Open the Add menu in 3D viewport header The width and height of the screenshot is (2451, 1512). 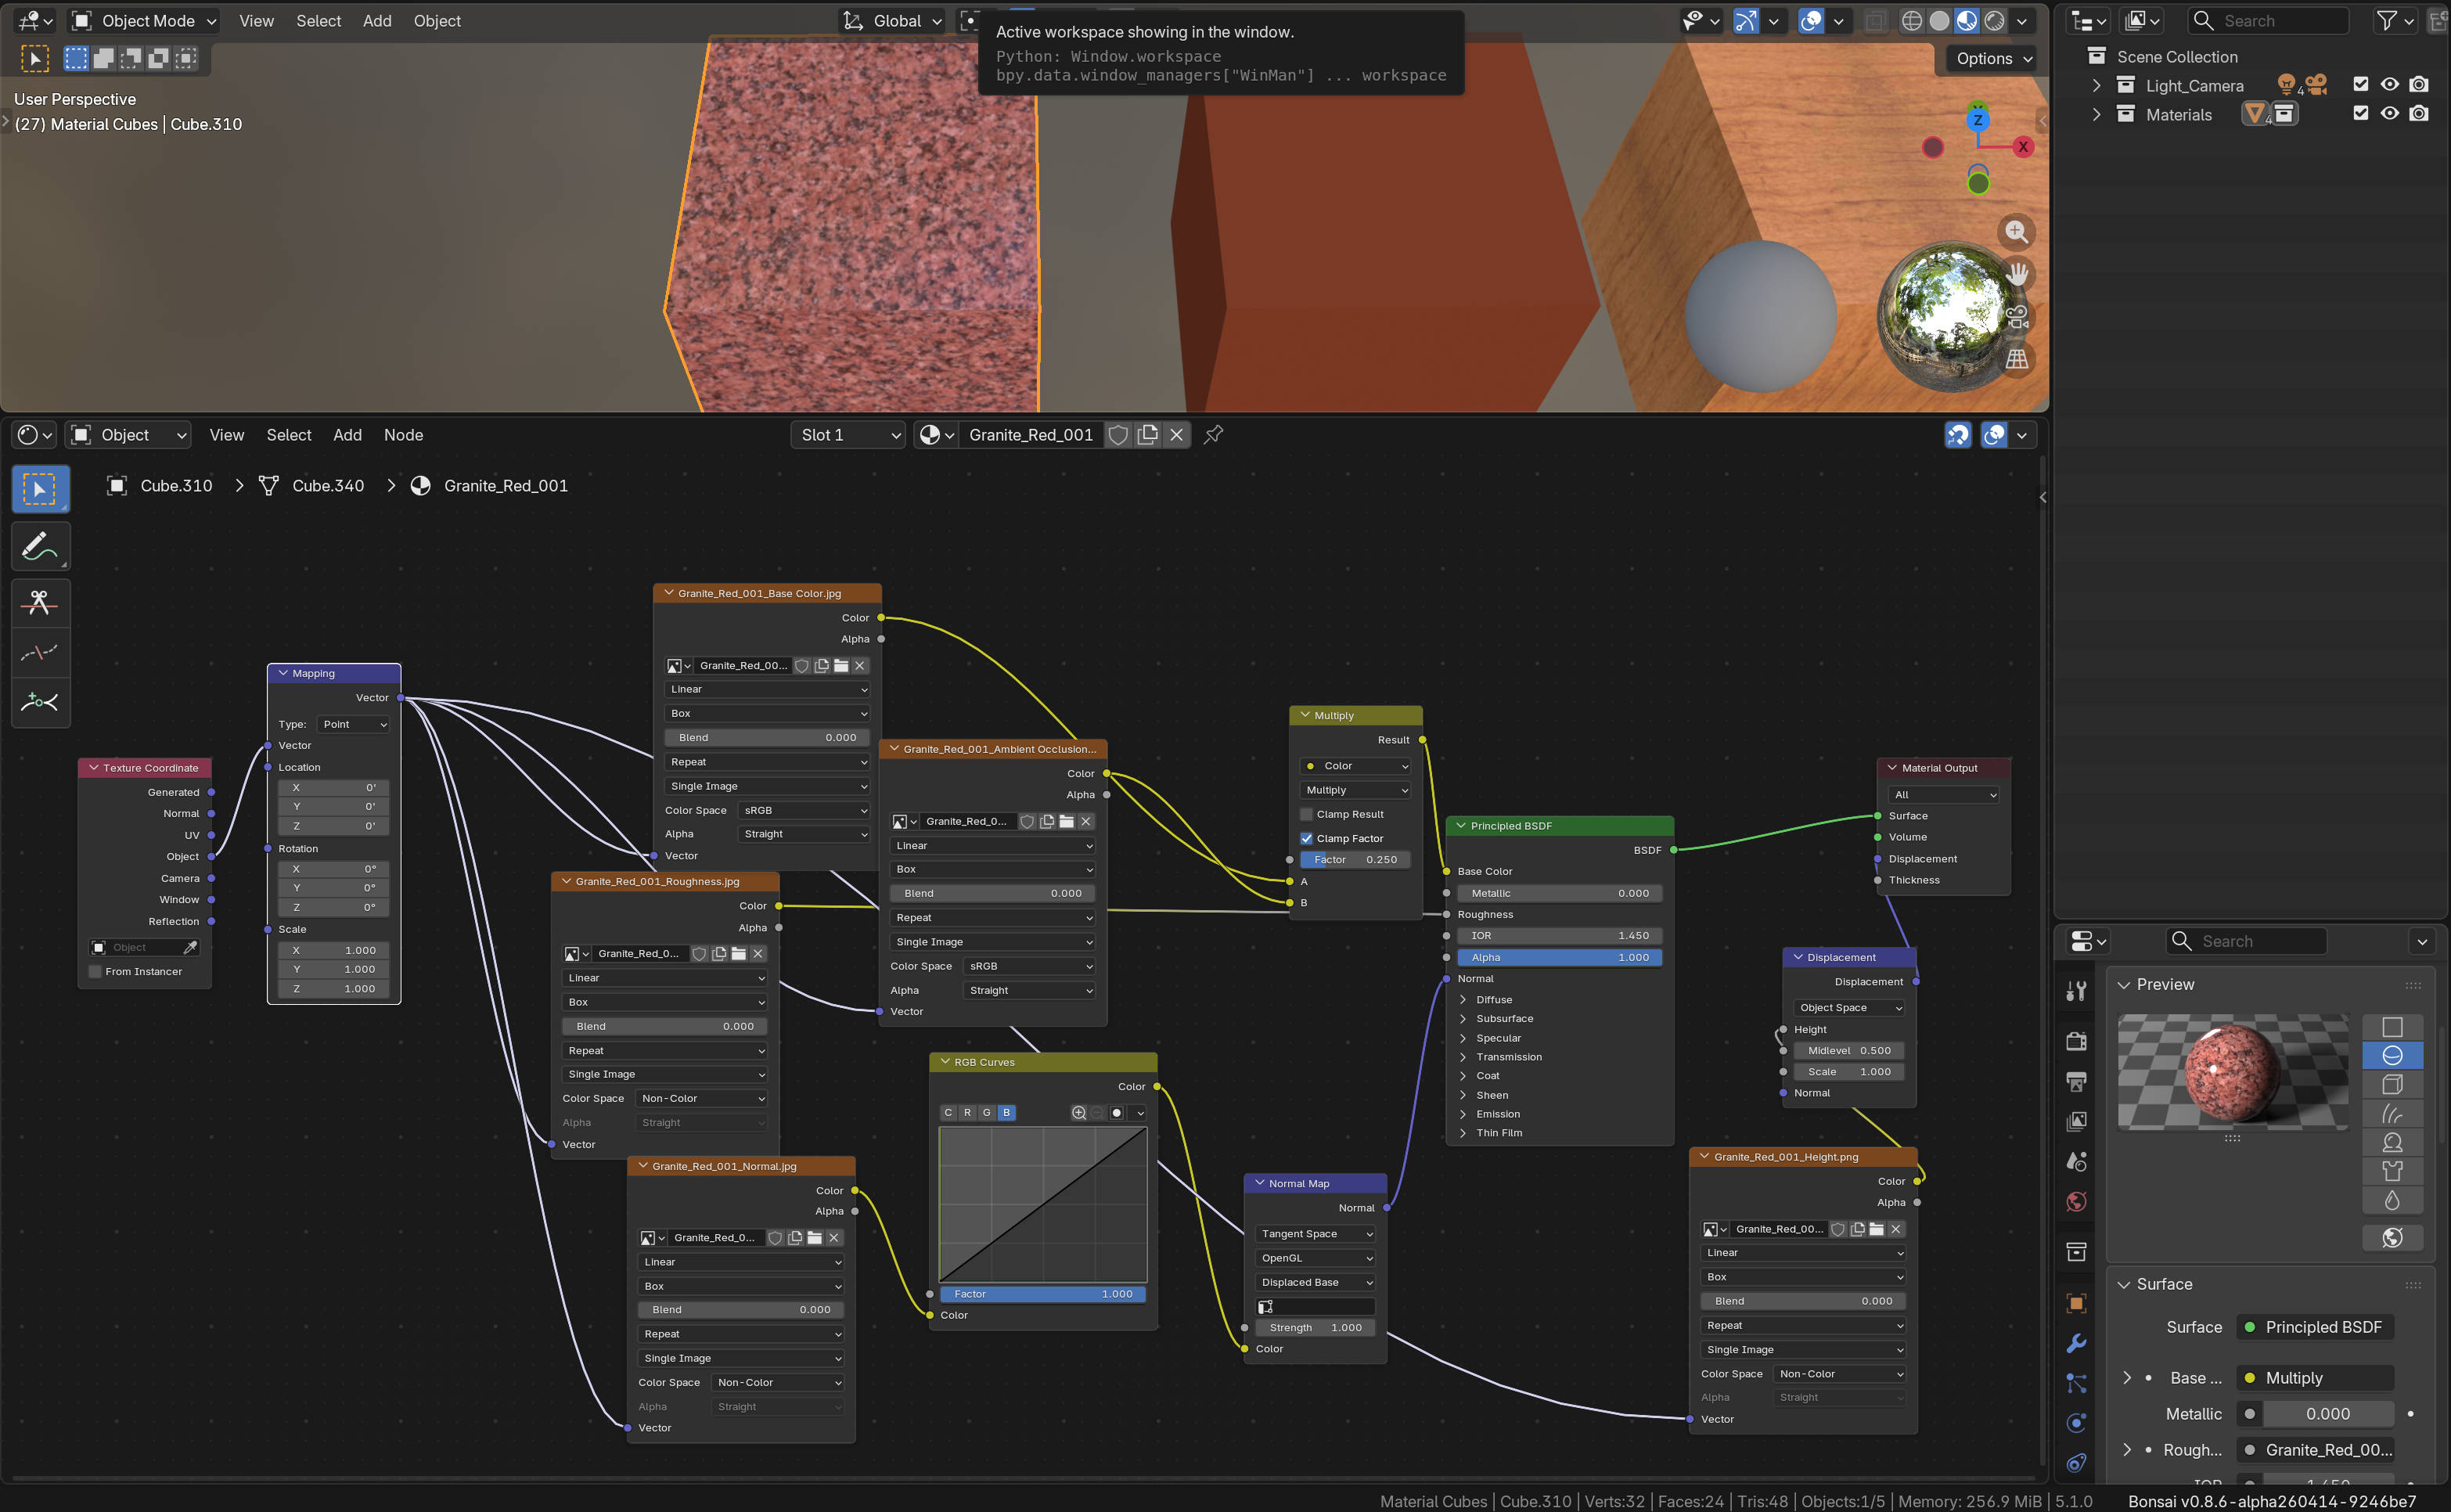click(377, 21)
